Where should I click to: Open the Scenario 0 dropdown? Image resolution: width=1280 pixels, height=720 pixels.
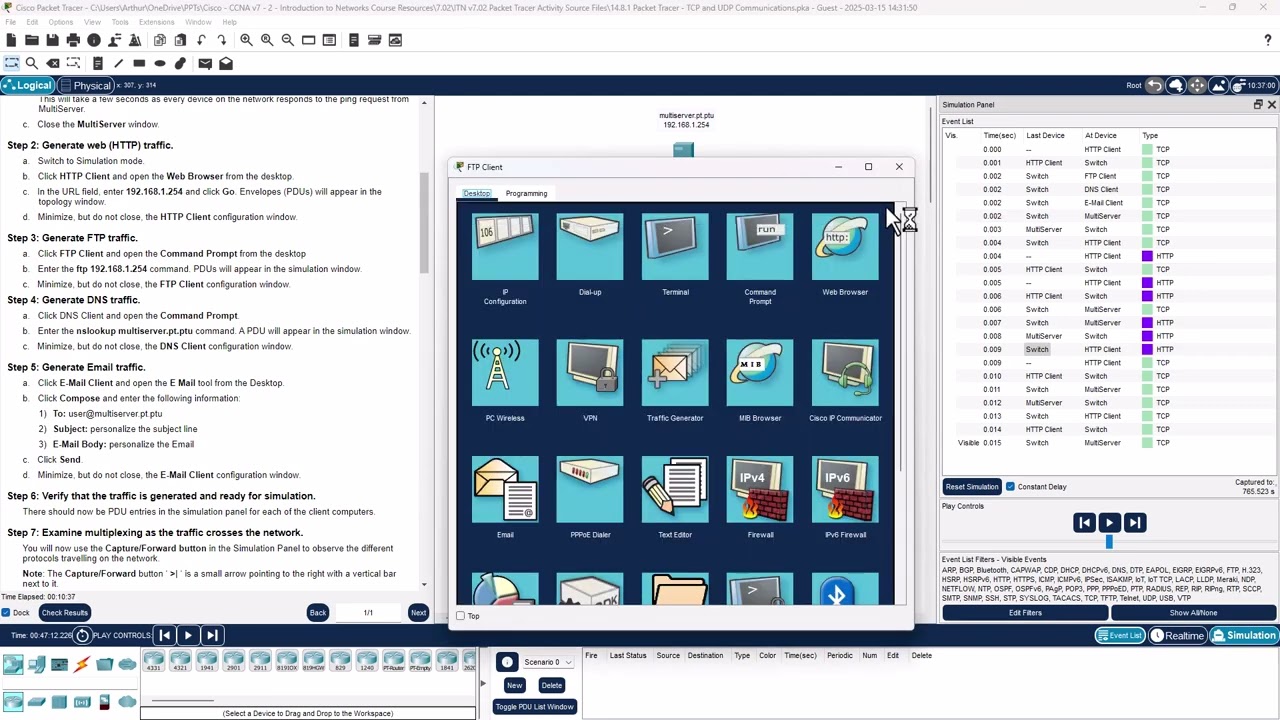click(x=548, y=662)
